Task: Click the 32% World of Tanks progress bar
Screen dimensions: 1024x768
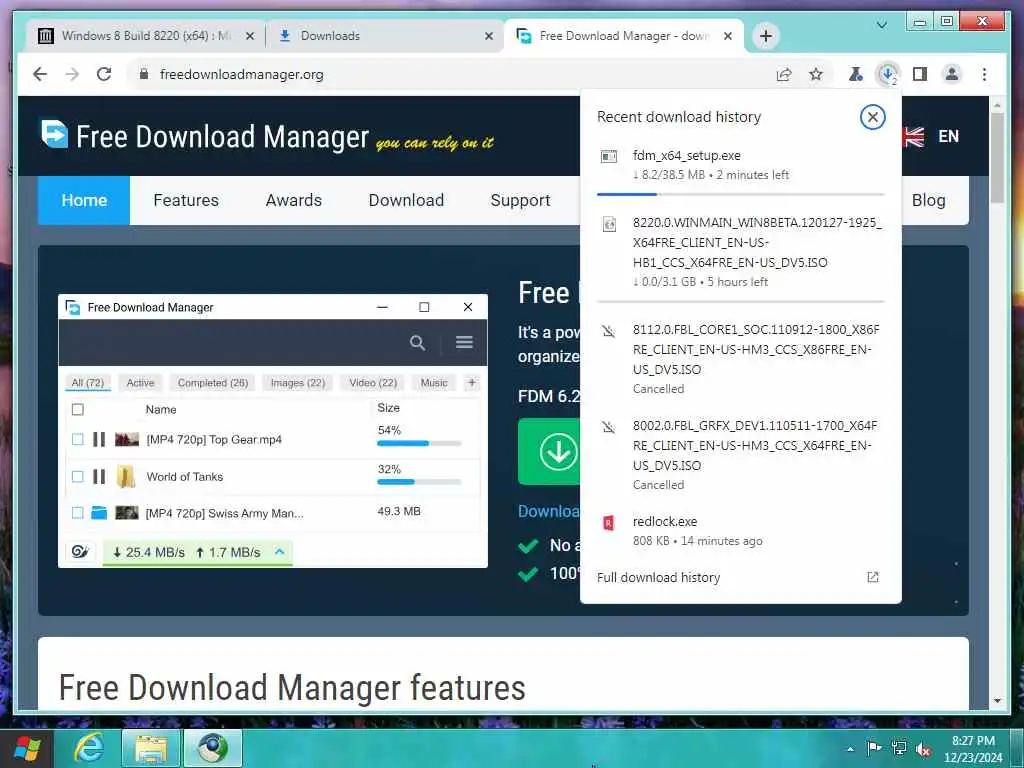Action: coord(419,482)
